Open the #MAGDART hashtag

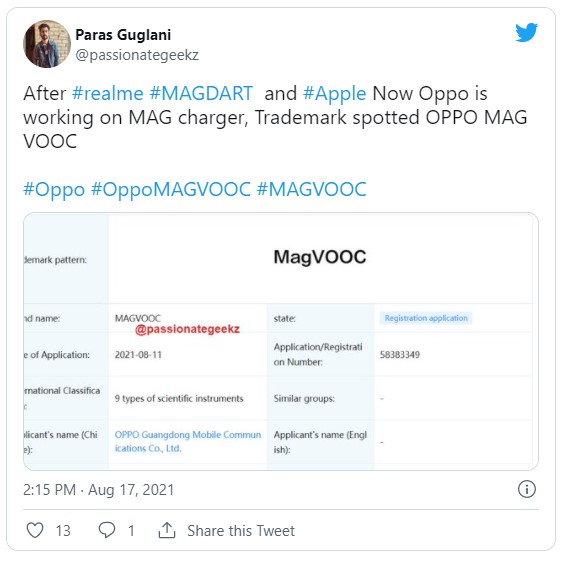pyautogui.click(x=201, y=93)
